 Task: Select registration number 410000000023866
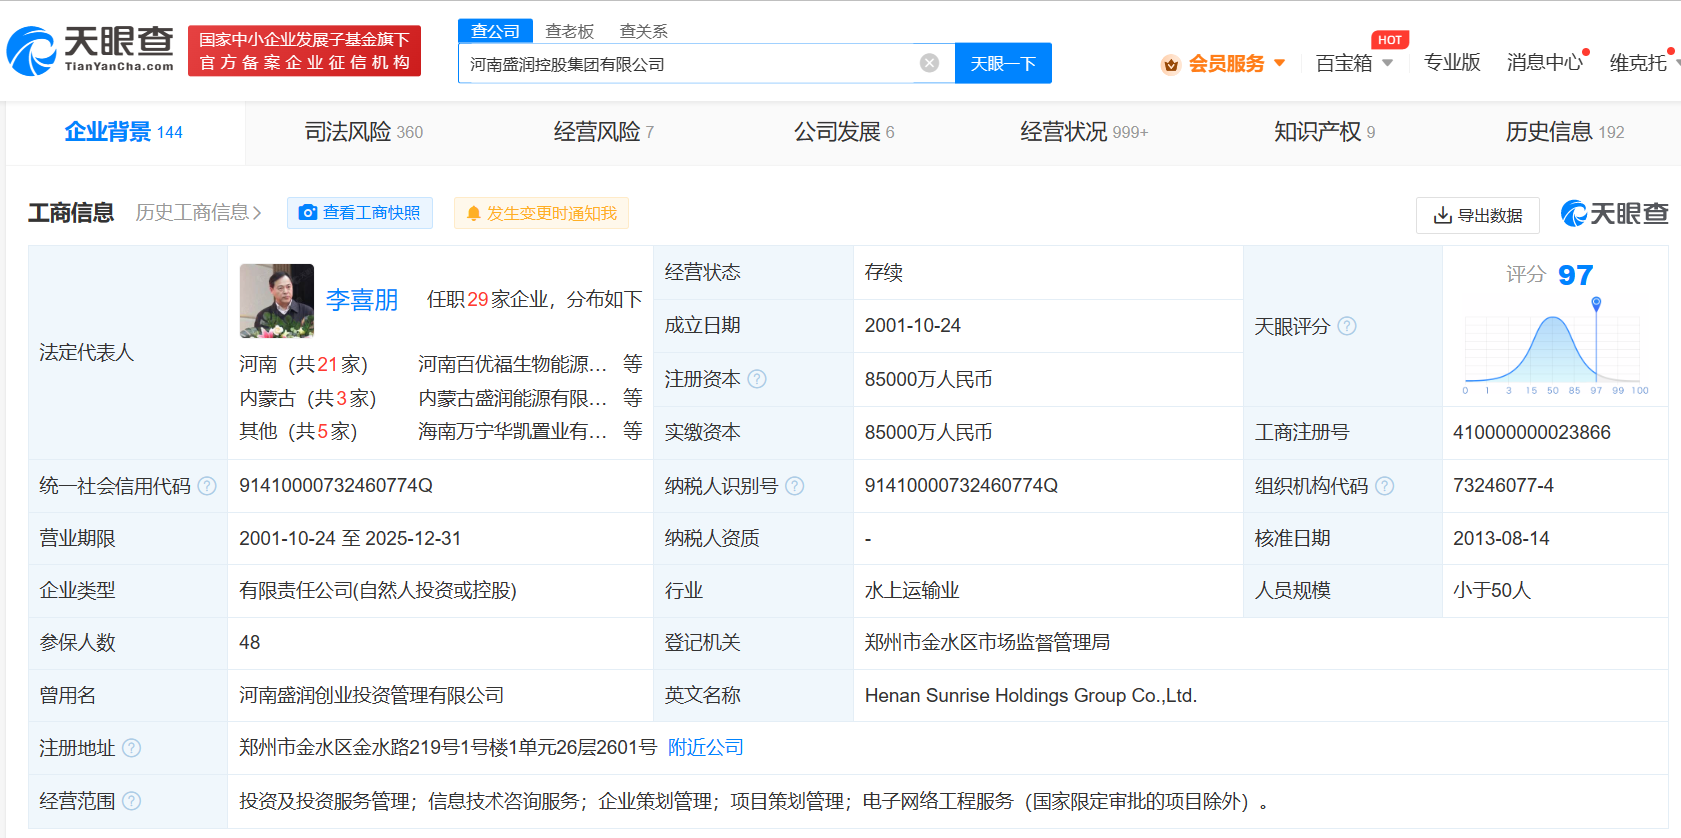click(x=1532, y=432)
